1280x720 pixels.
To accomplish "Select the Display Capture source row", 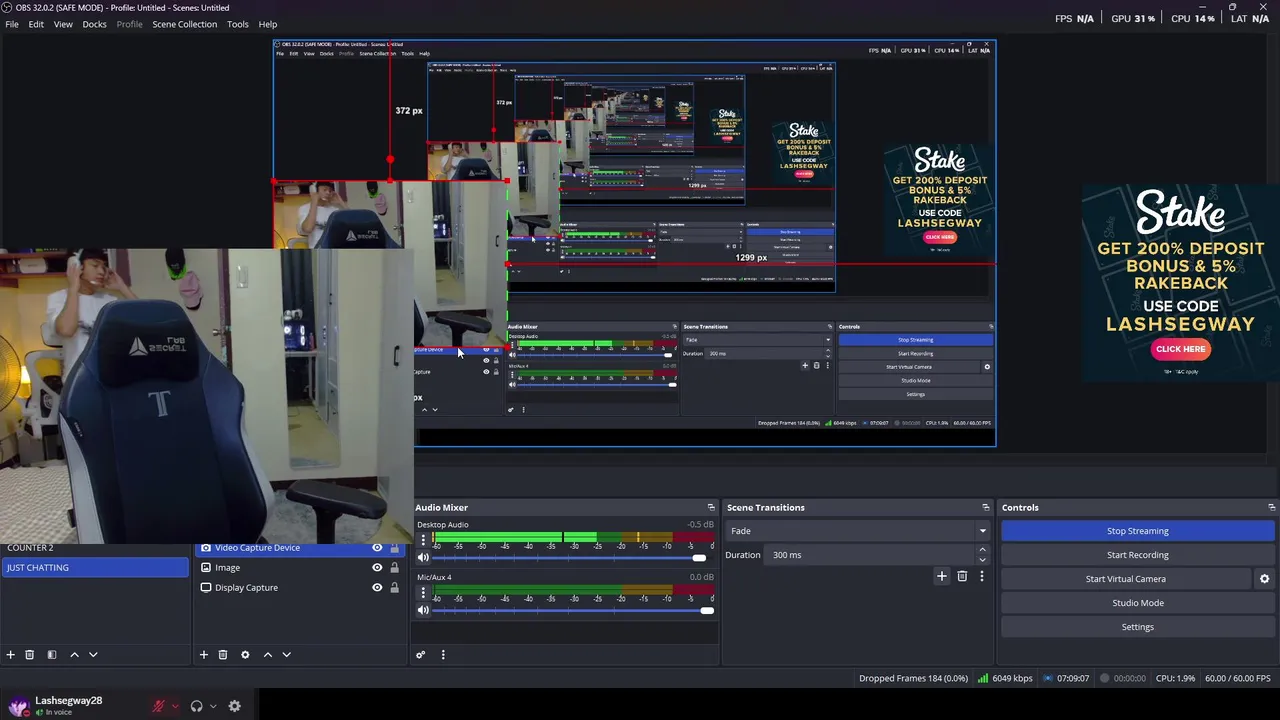I will (x=300, y=588).
